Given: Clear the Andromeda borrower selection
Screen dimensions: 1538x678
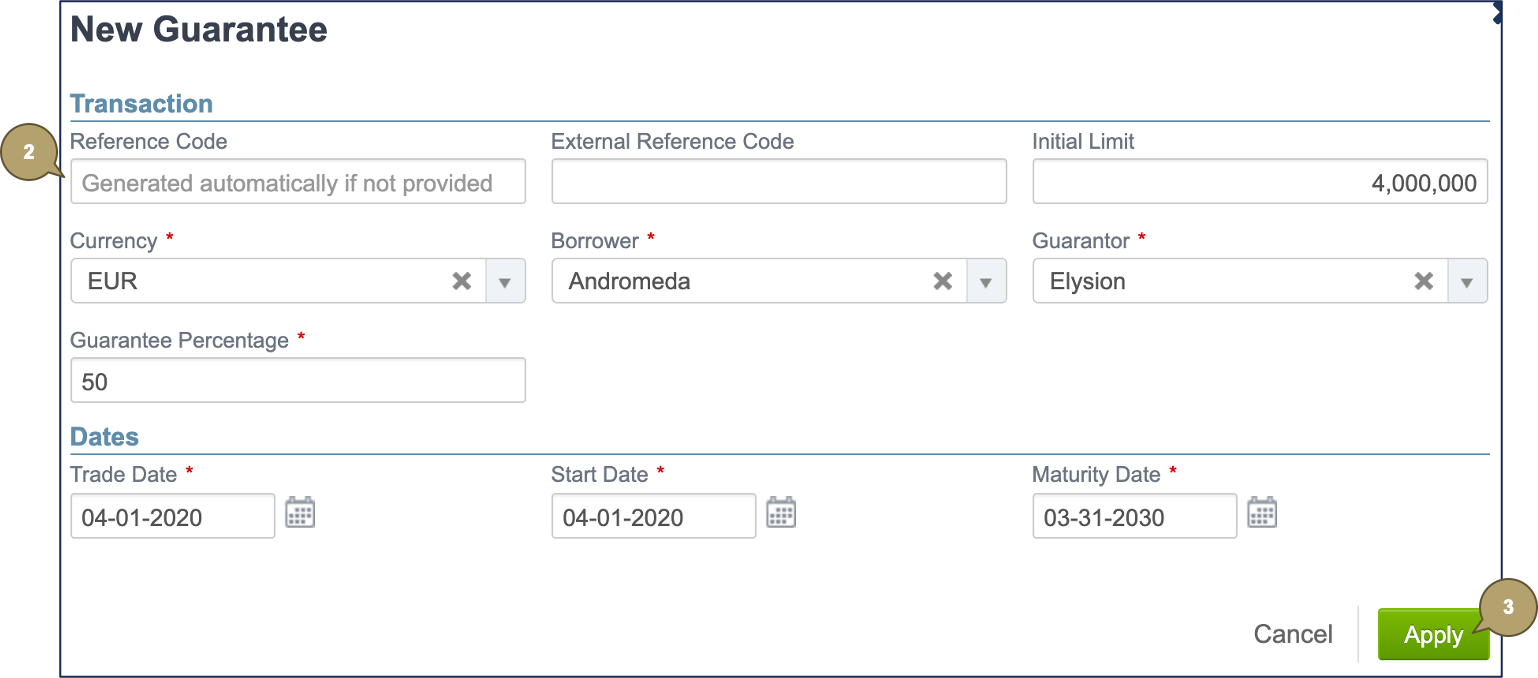Looking at the screenshot, I should [942, 281].
